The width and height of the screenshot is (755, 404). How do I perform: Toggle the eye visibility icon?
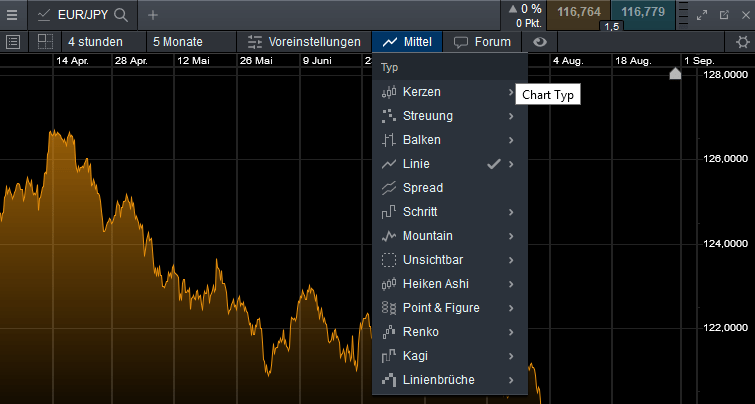(x=540, y=42)
